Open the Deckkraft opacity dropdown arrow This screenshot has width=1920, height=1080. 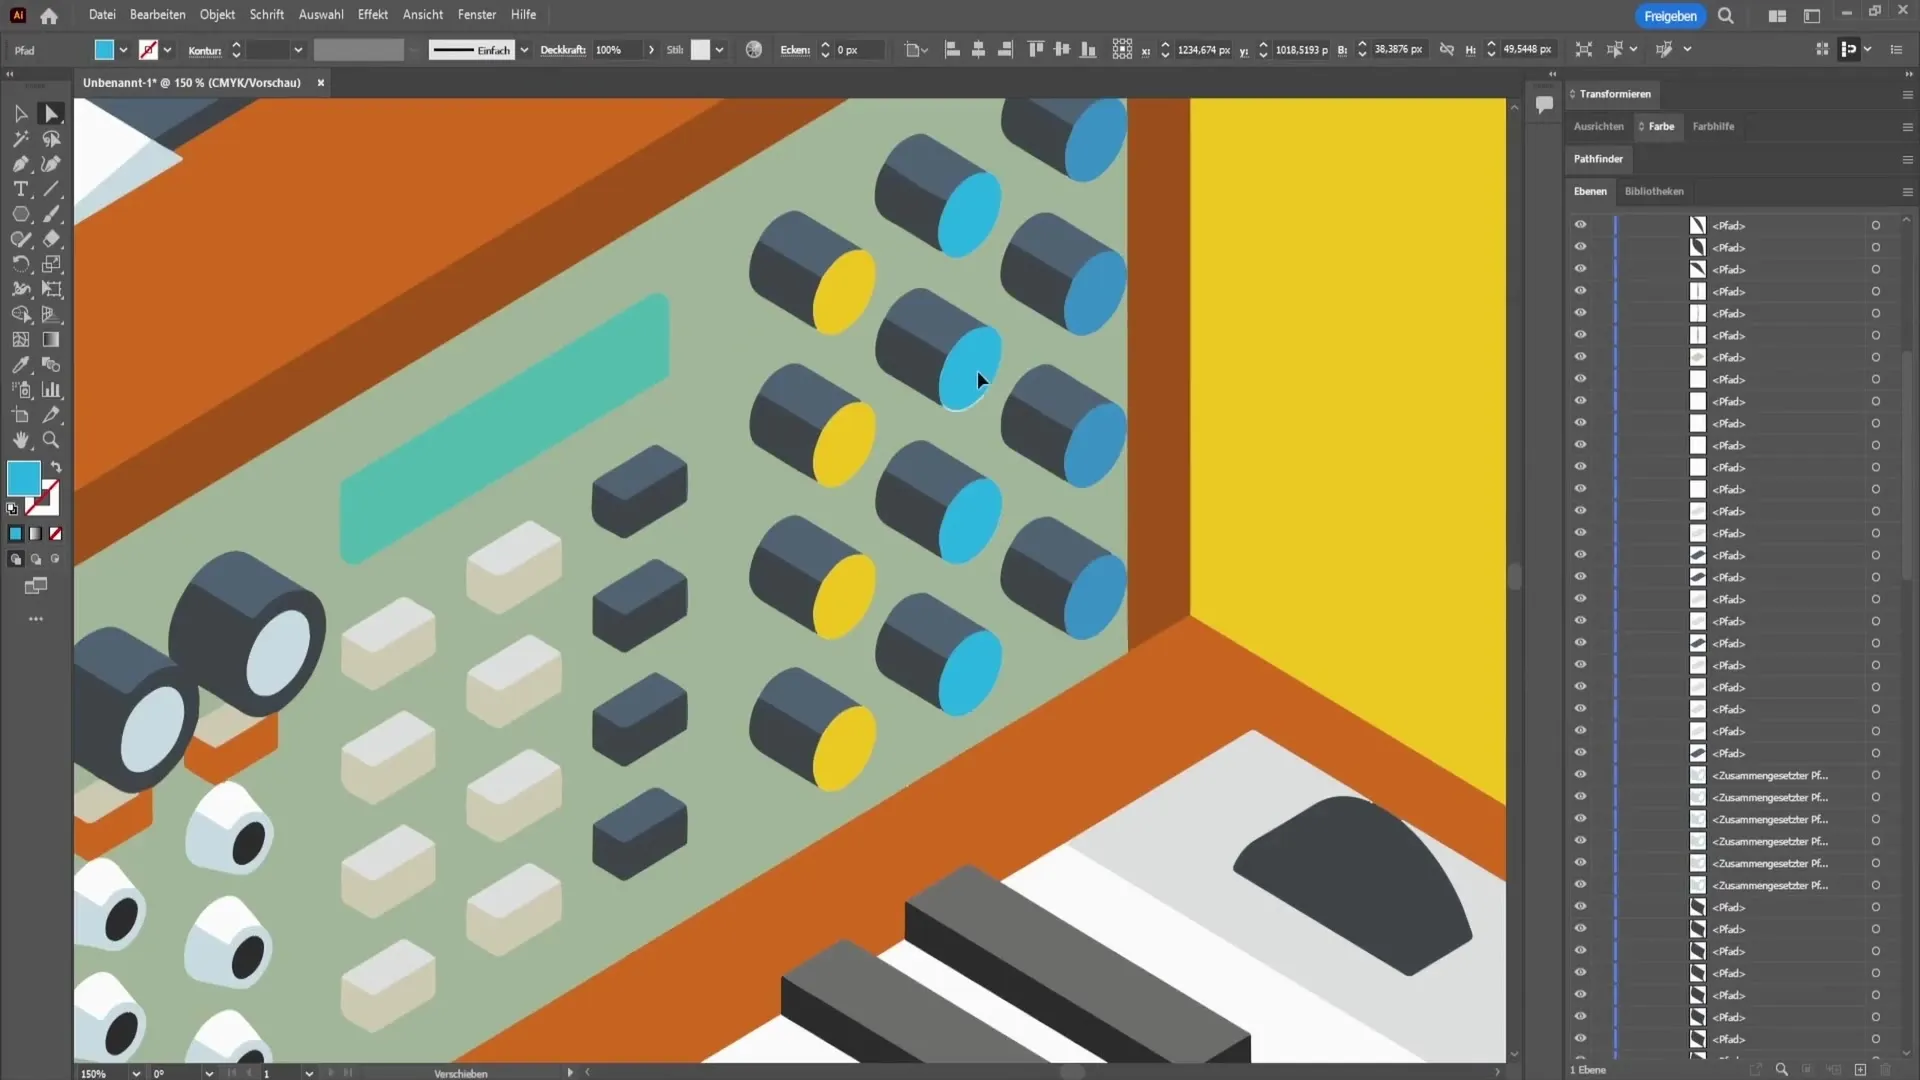[651, 50]
